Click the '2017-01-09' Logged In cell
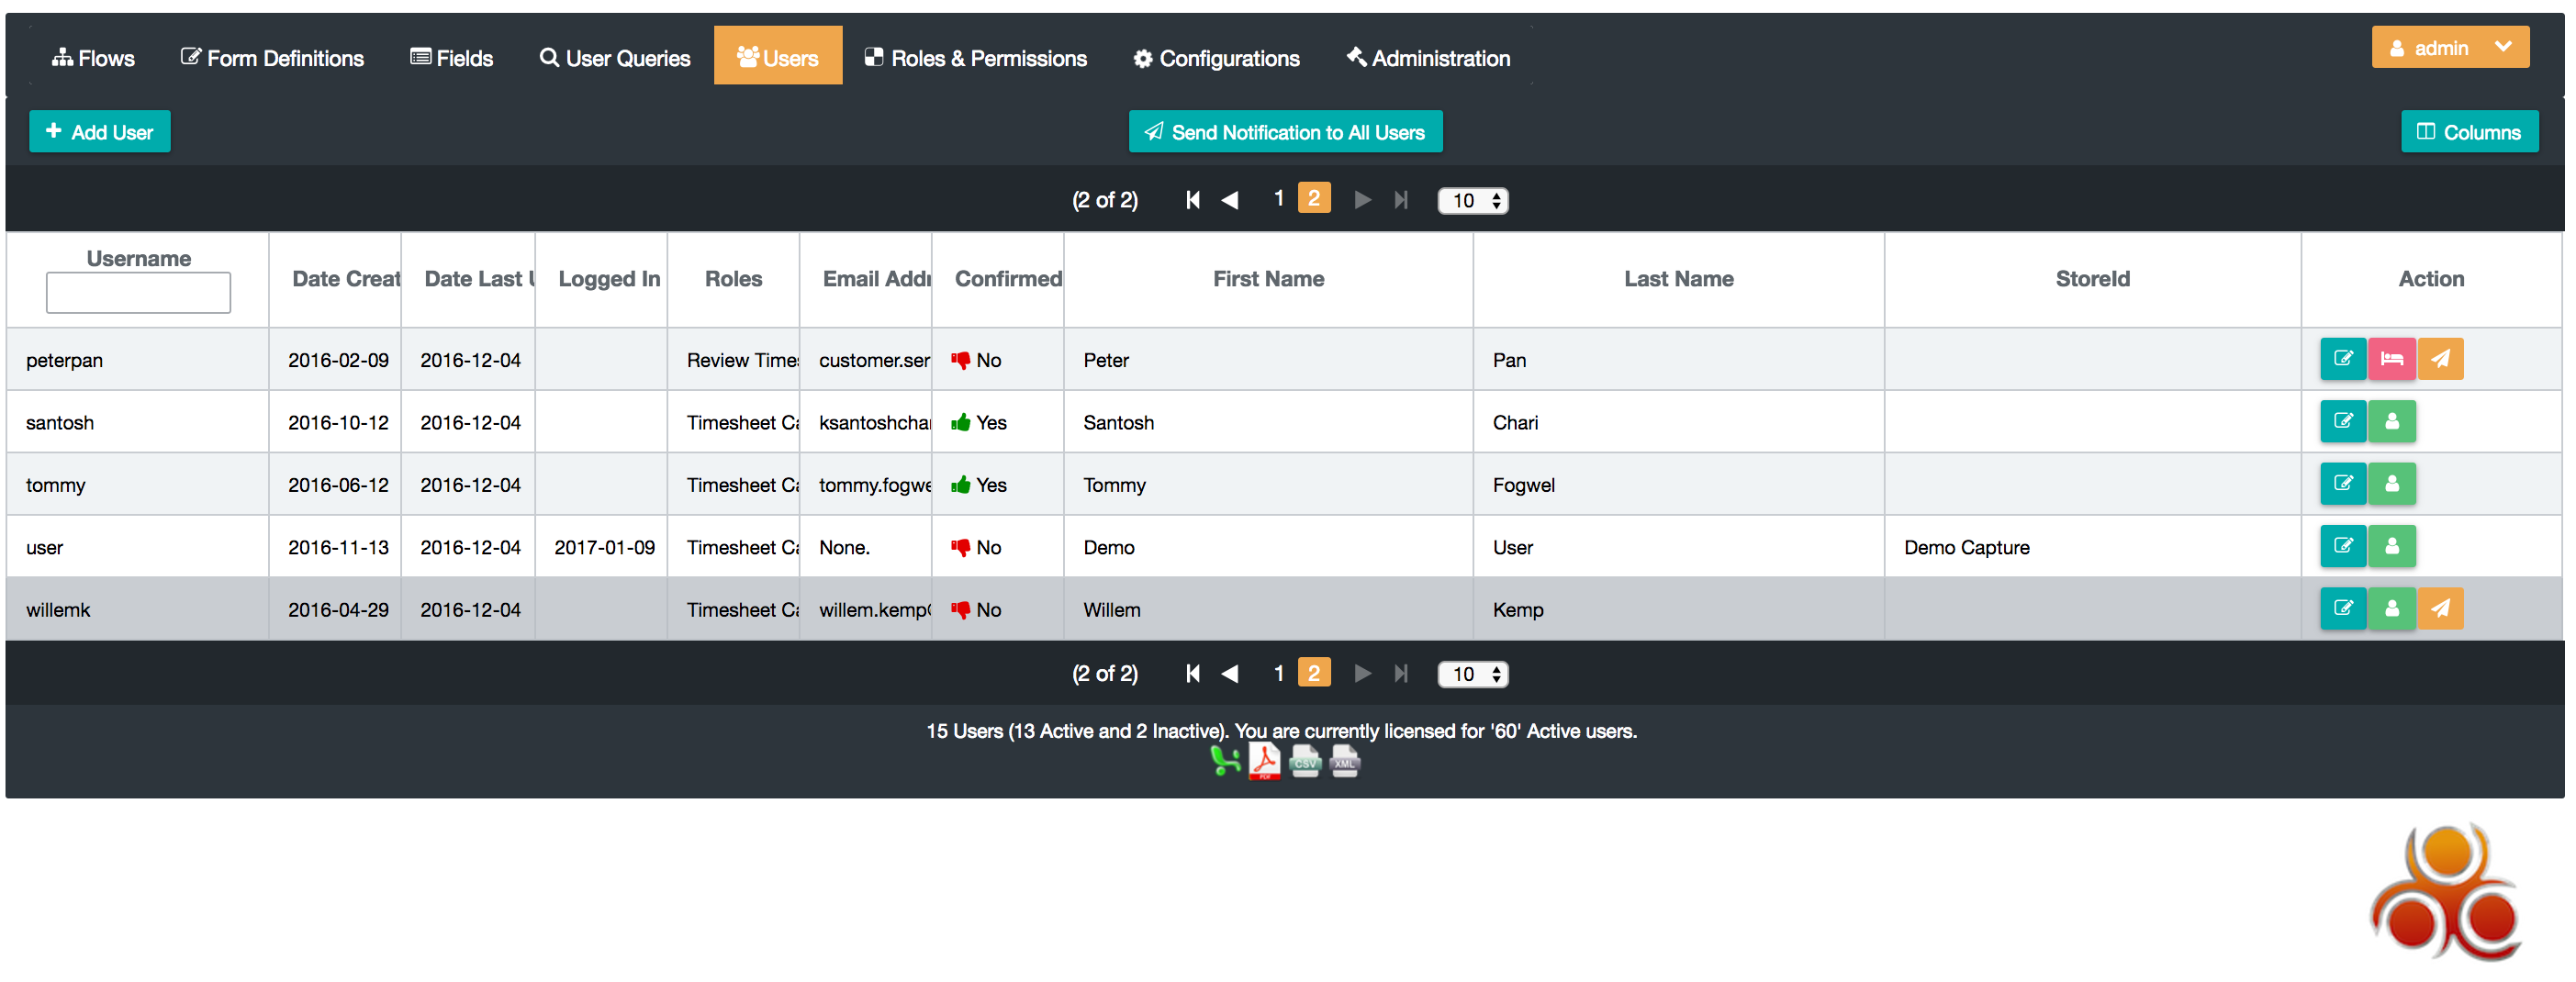 click(602, 547)
